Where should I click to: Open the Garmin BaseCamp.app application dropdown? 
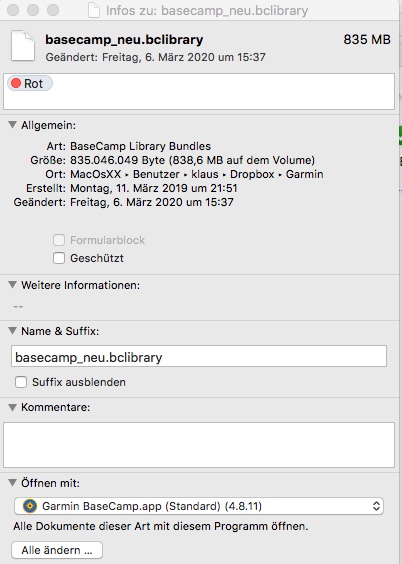pos(199,506)
